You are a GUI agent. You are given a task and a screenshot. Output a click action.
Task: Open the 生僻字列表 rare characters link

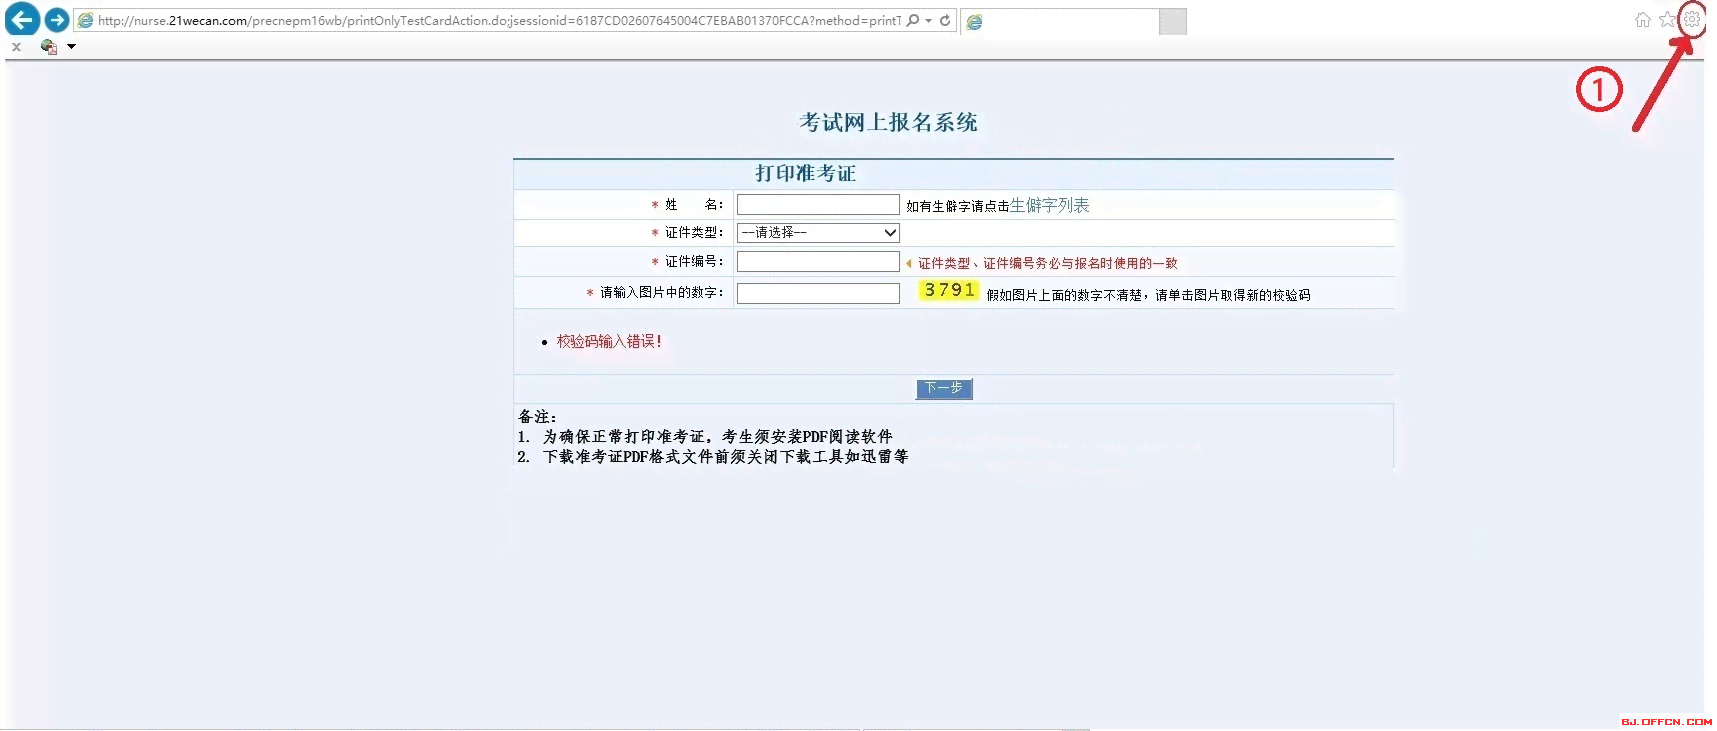pyautogui.click(x=1049, y=205)
